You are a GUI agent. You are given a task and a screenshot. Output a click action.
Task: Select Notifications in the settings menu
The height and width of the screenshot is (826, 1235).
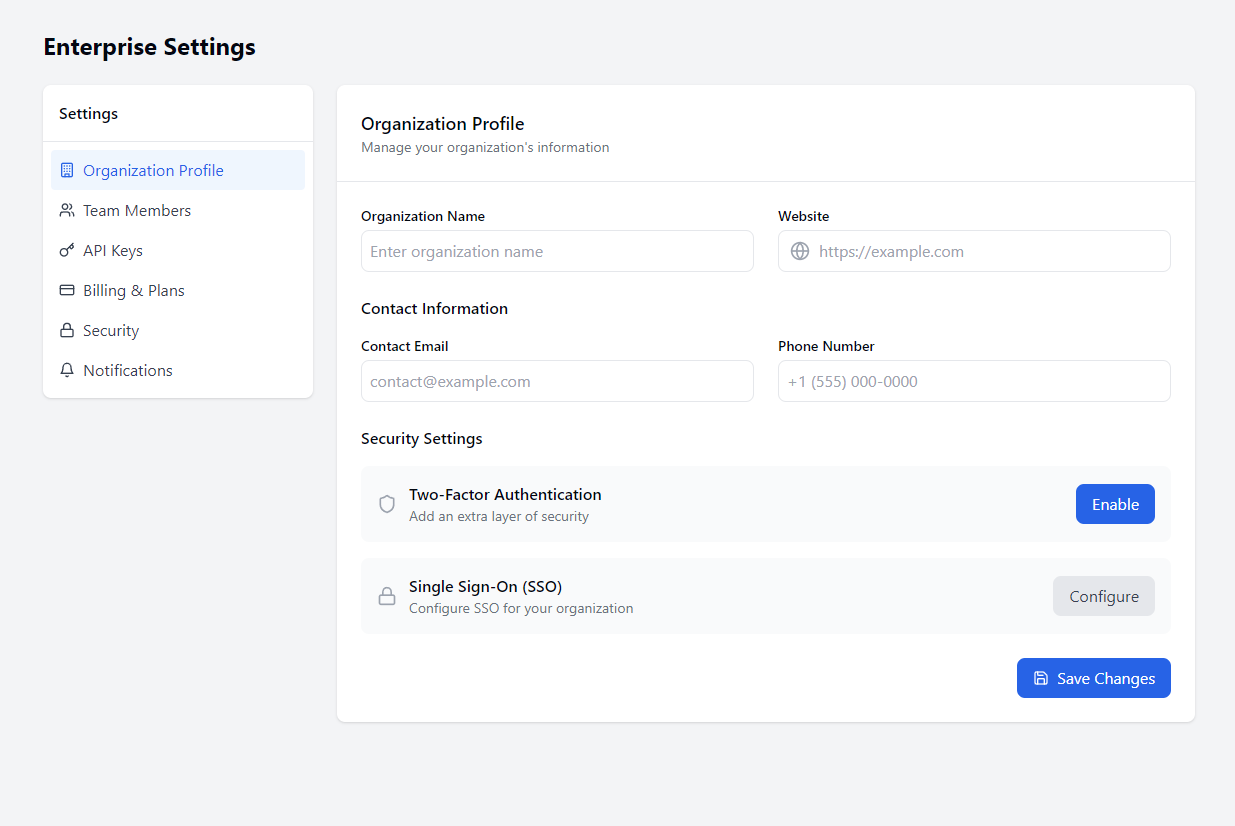(x=128, y=370)
